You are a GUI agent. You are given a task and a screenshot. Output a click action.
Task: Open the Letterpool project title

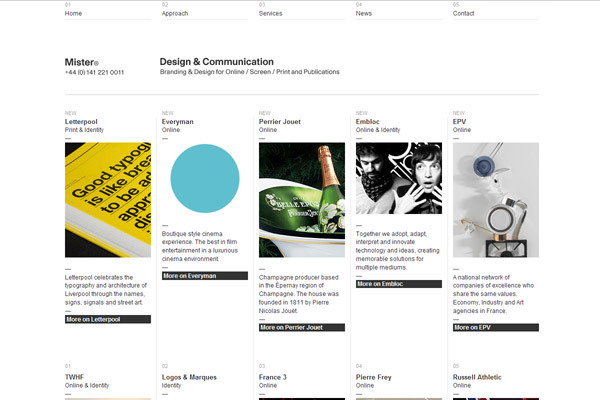point(81,122)
